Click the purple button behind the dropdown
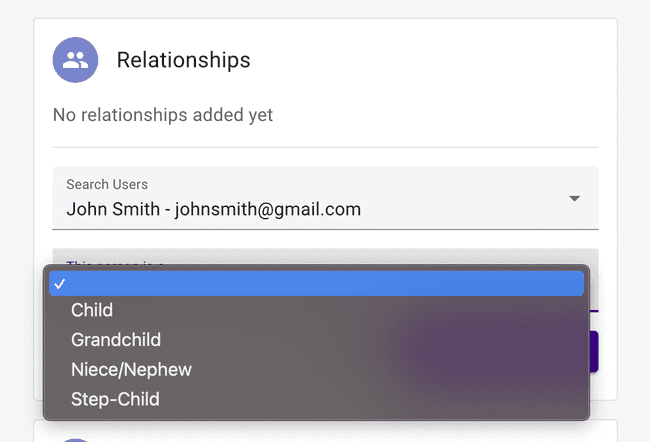The image size is (650, 442). point(593,352)
